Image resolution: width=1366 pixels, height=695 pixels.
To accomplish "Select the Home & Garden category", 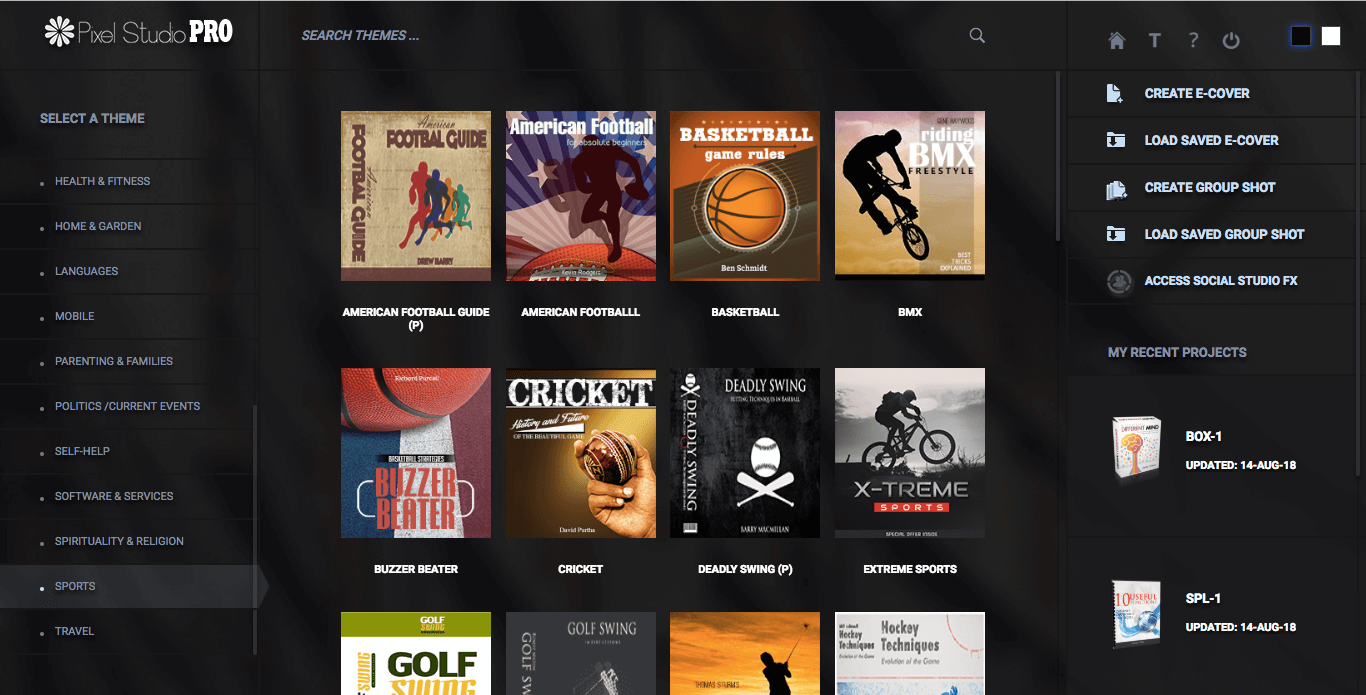I will (x=98, y=226).
